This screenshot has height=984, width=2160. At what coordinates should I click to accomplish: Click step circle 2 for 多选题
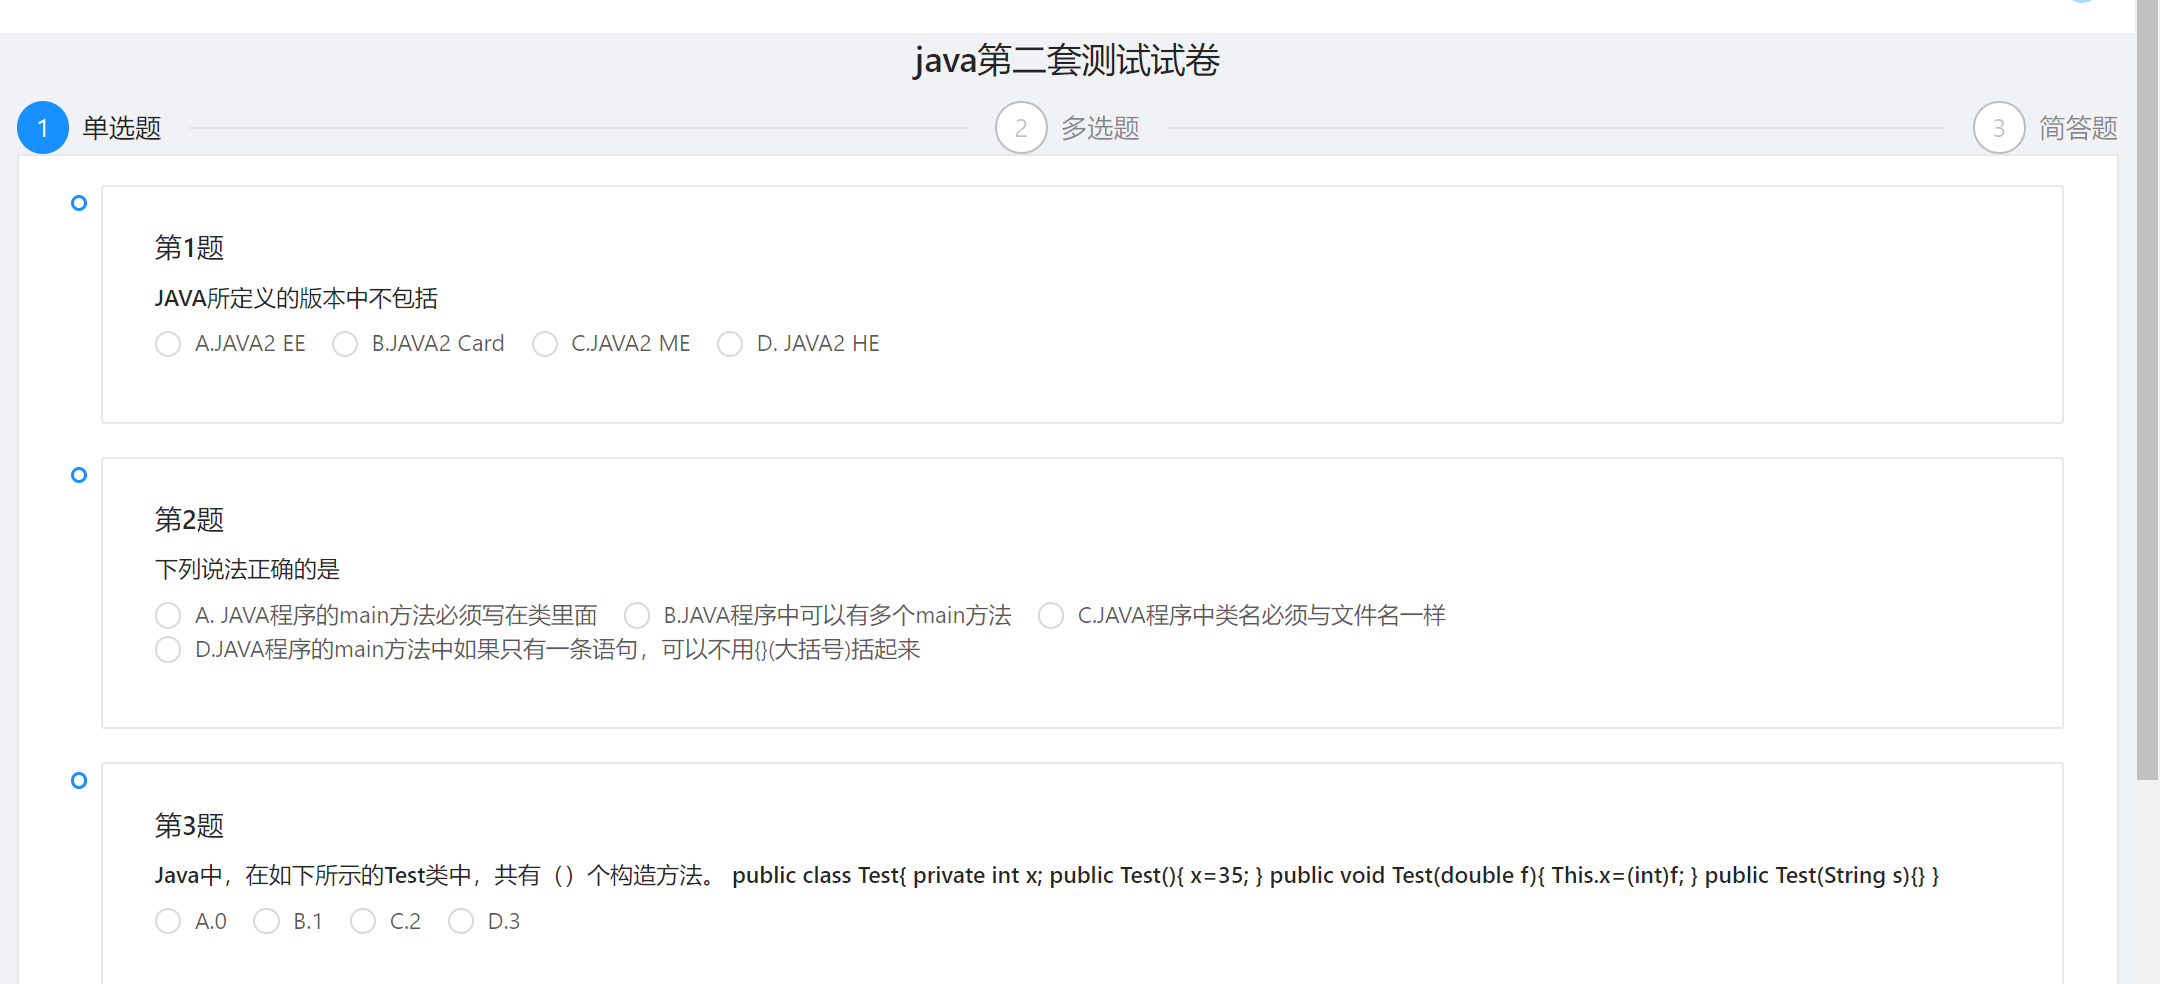(x=1021, y=127)
